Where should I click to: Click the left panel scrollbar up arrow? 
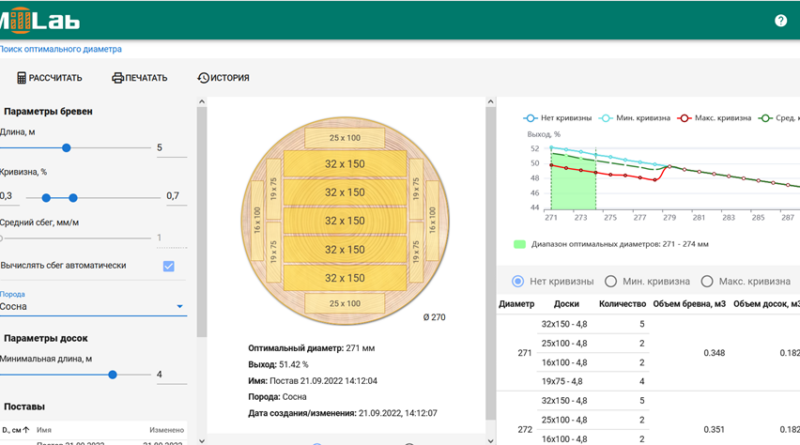(202, 102)
